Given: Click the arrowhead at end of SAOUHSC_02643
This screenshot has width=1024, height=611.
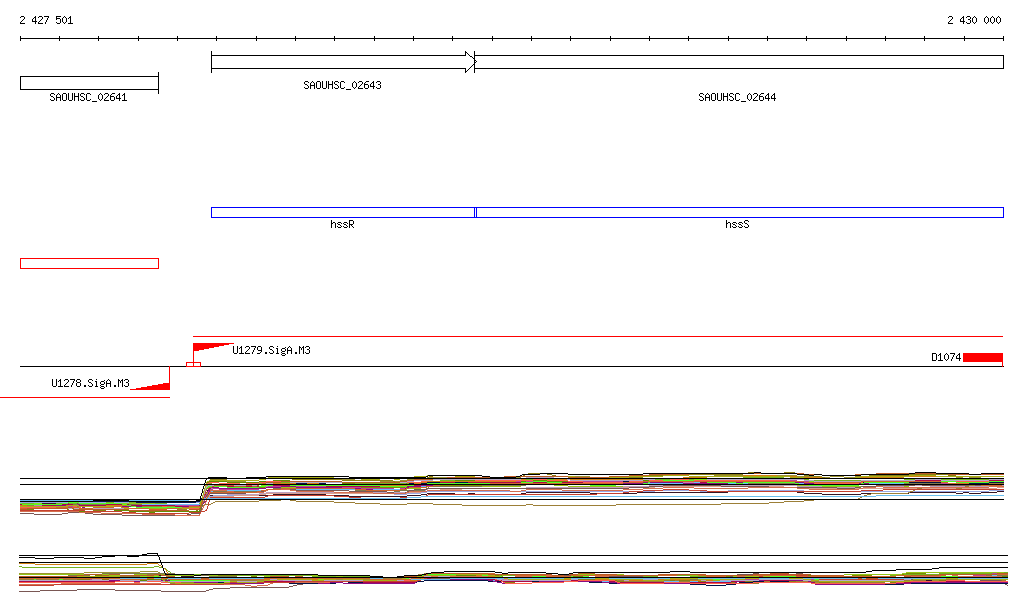Looking at the screenshot, I should pyautogui.click(x=470, y=62).
